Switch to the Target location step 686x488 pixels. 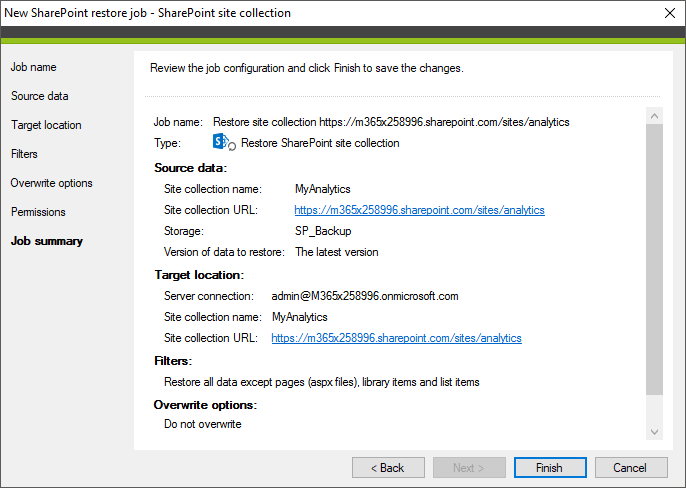coord(46,125)
